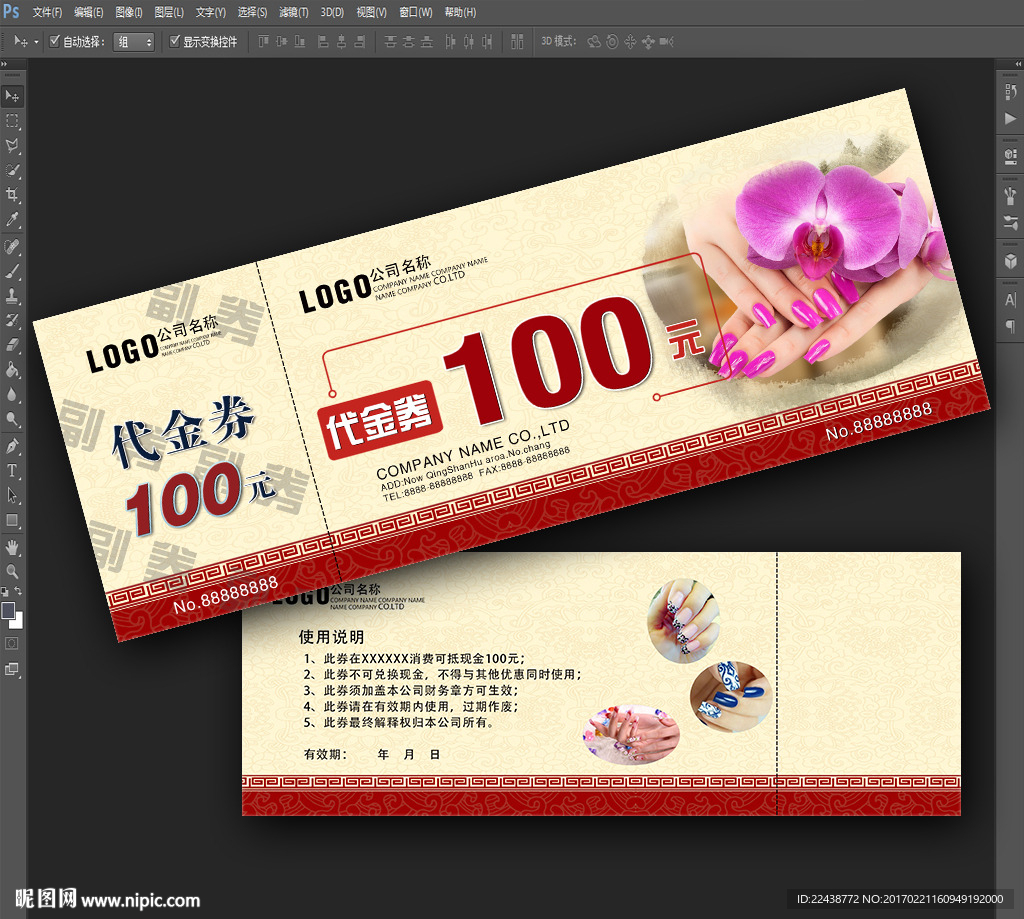
Task: Open the 窗口(W) menu
Action: [x=415, y=12]
